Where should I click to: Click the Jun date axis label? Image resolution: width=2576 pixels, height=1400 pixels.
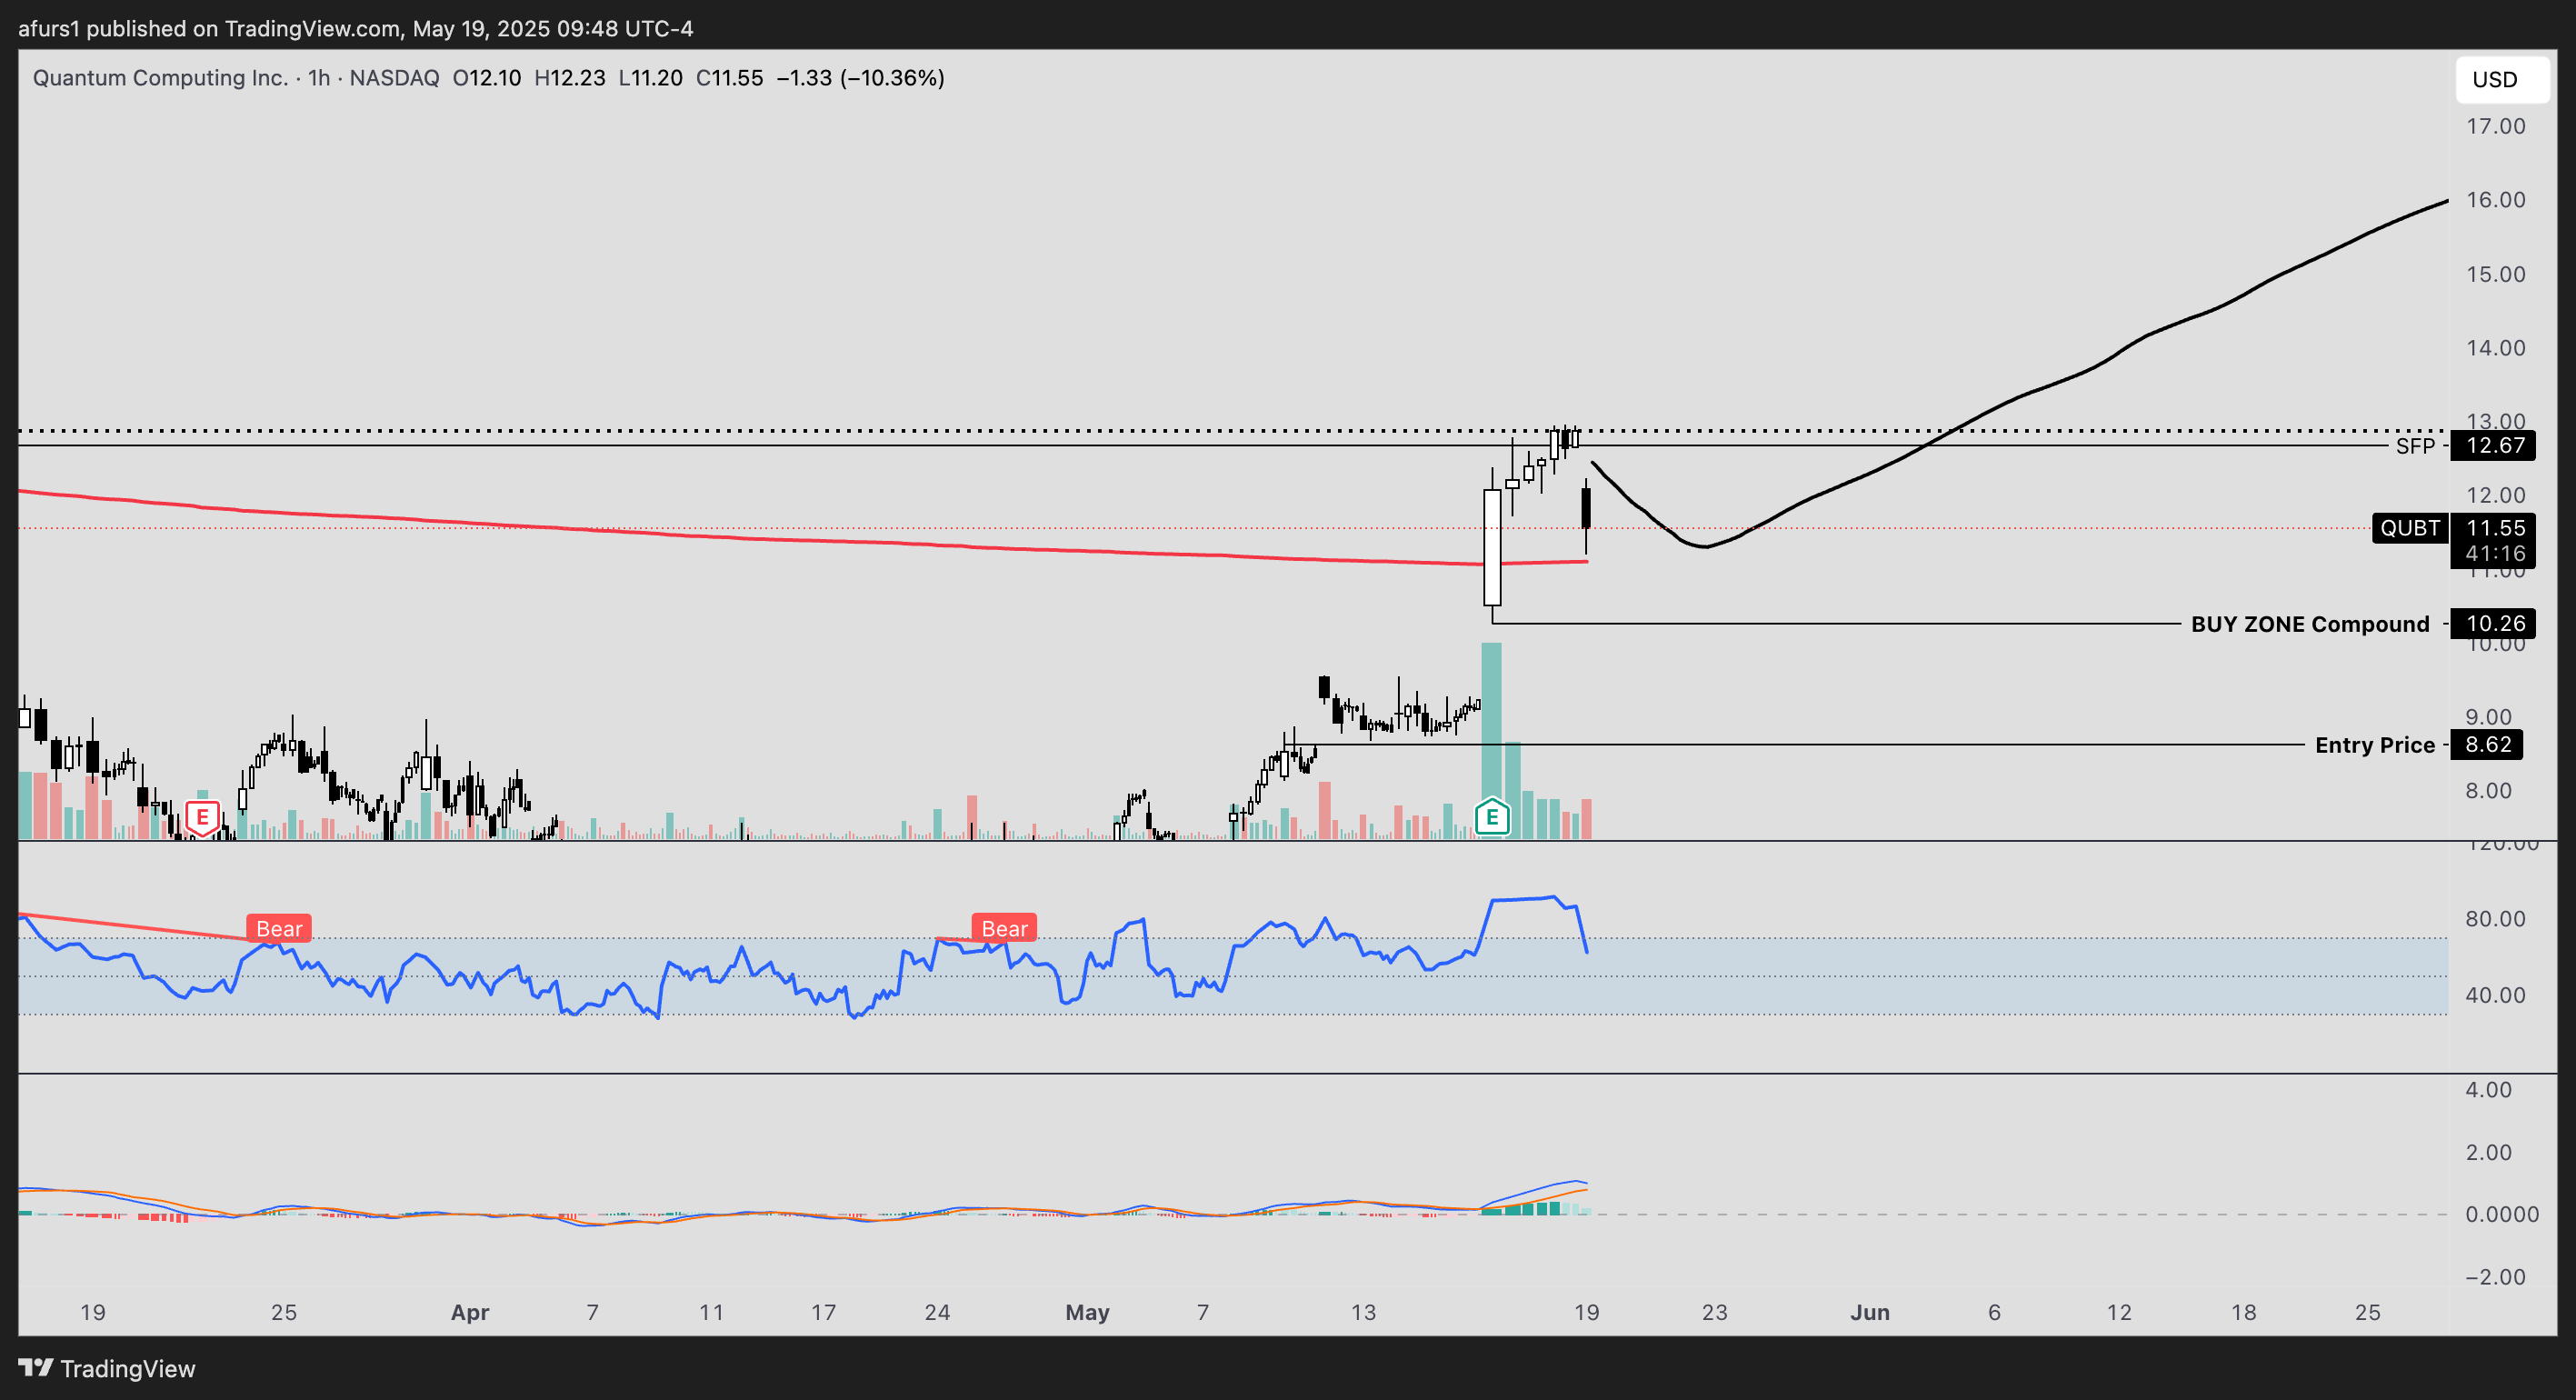click(1869, 1312)
